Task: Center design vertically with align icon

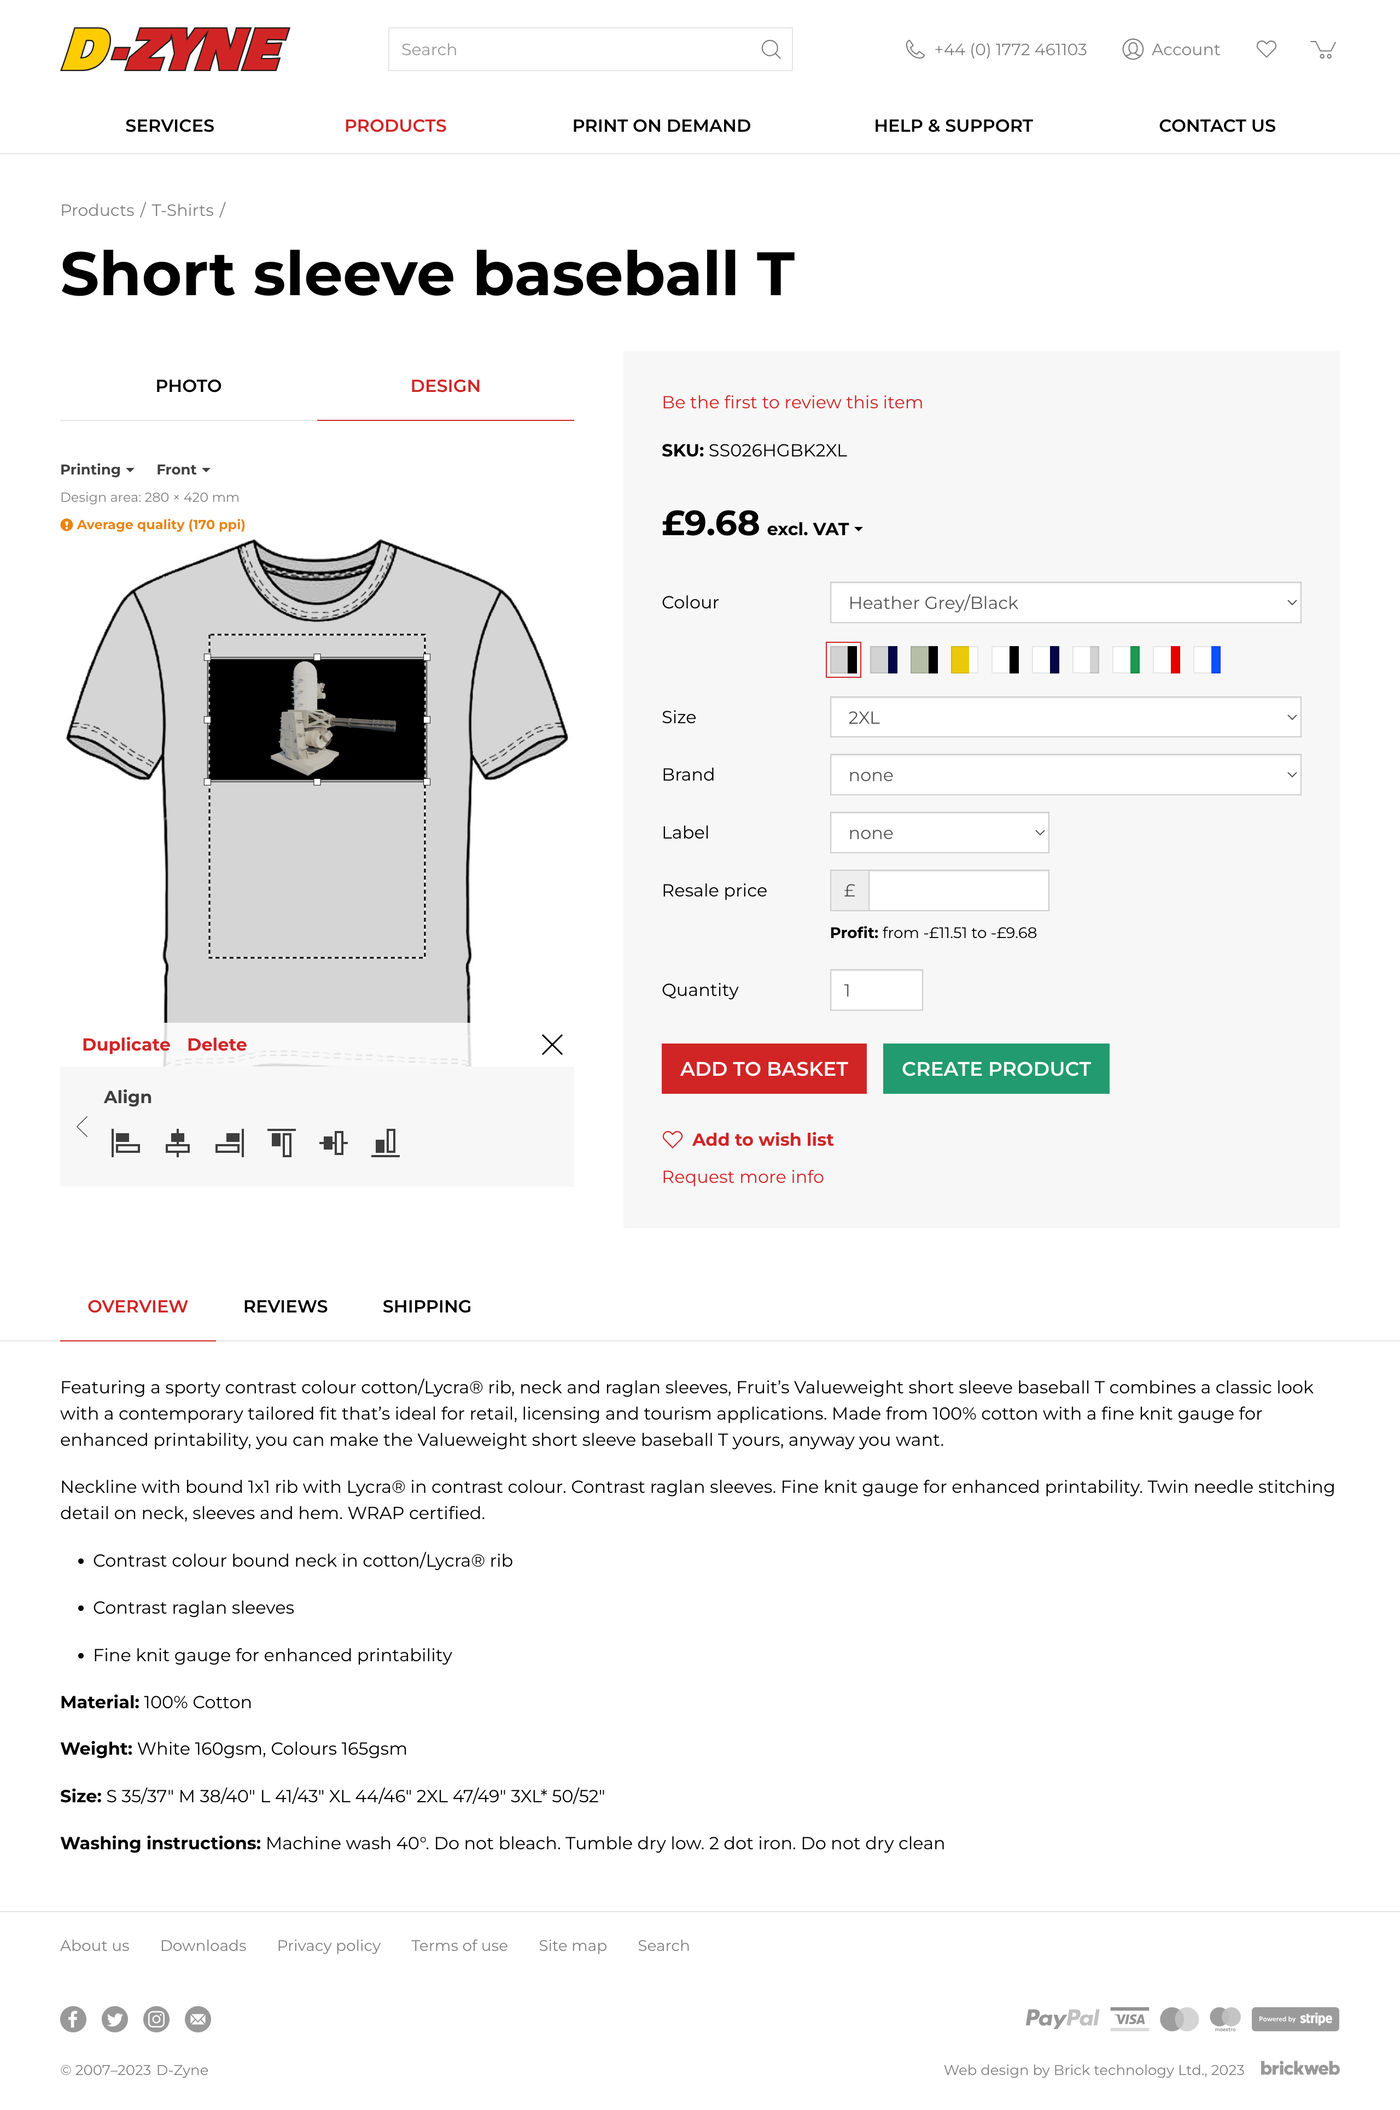Action: [x=334, y=1142]
